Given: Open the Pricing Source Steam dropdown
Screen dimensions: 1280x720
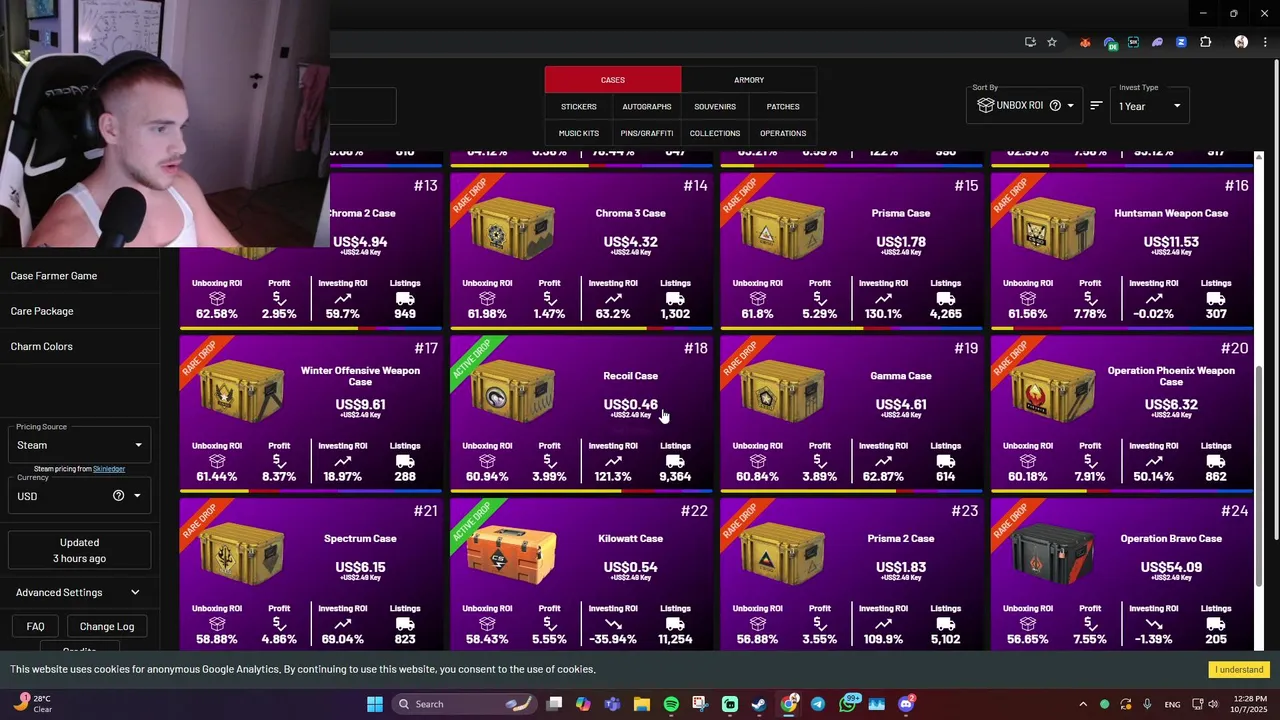Looking at the screenshot, I should click(x=79, y=445).
